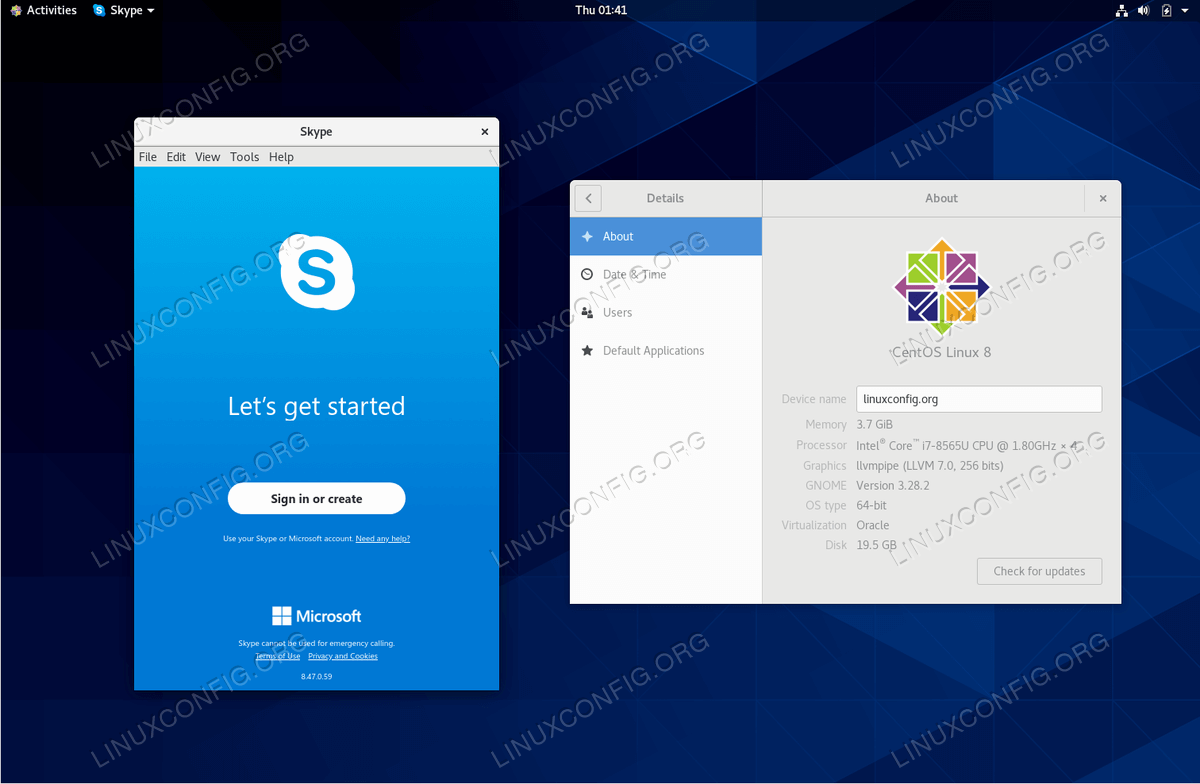Viewport: 1200px width, 784px height.
Task: Click the Virtualization value Oracle
Action: coord(872,525)
